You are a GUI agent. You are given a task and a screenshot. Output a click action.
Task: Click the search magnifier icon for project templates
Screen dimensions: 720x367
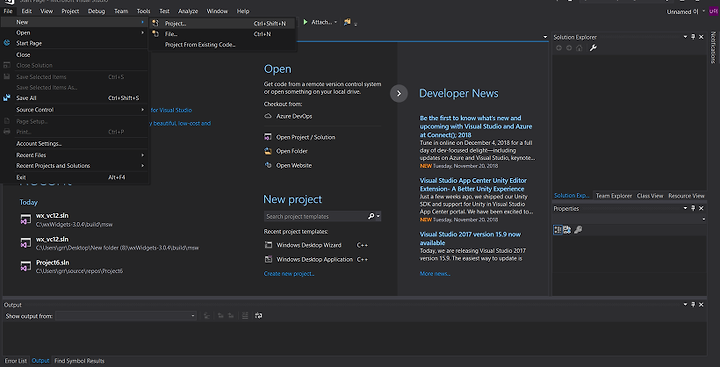(371, 216)
